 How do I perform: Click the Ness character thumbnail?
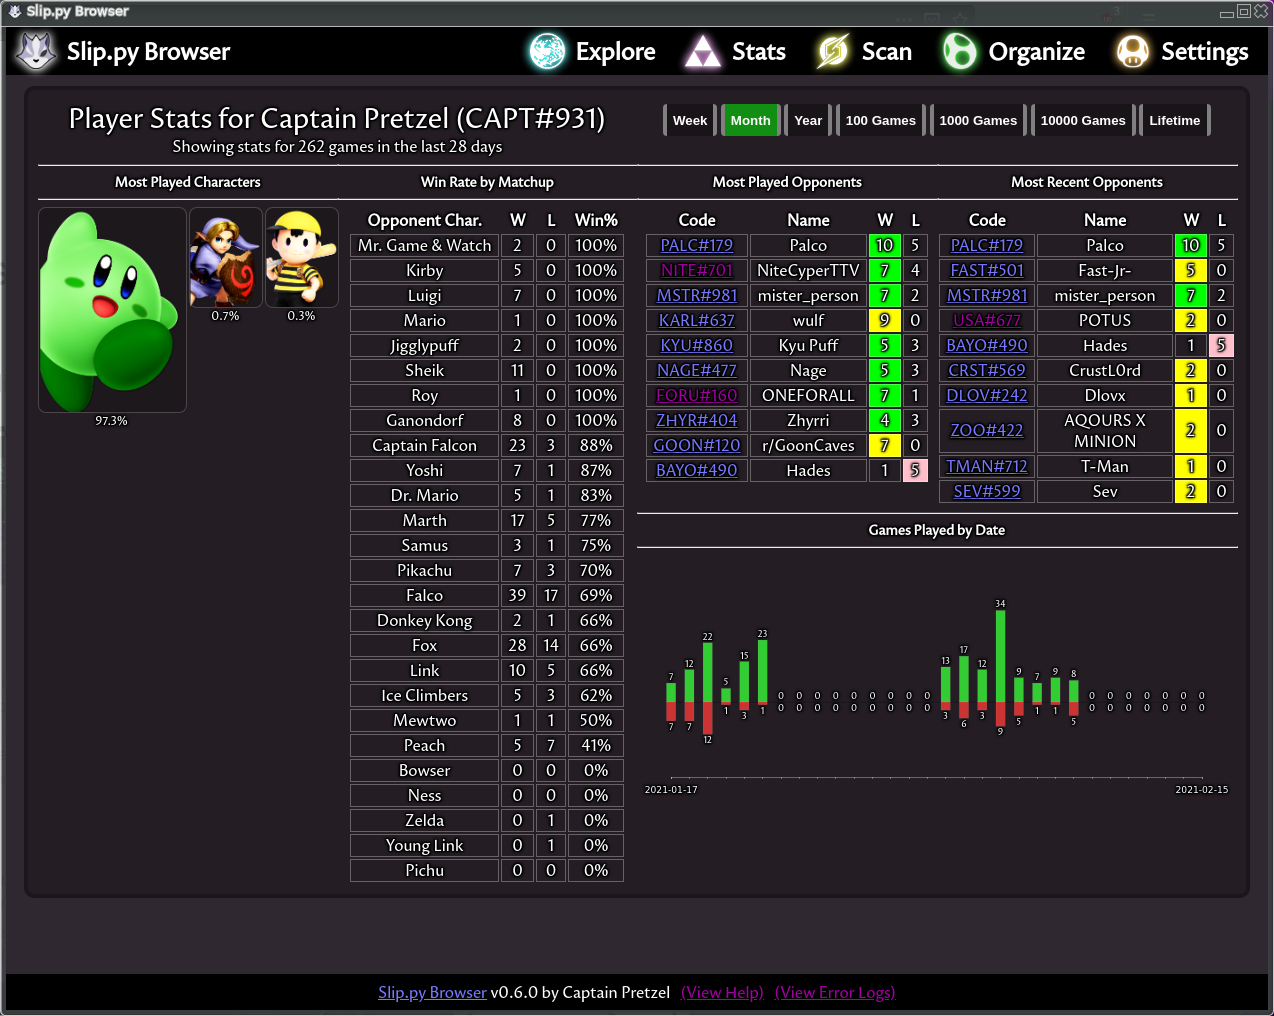point(302,257)
